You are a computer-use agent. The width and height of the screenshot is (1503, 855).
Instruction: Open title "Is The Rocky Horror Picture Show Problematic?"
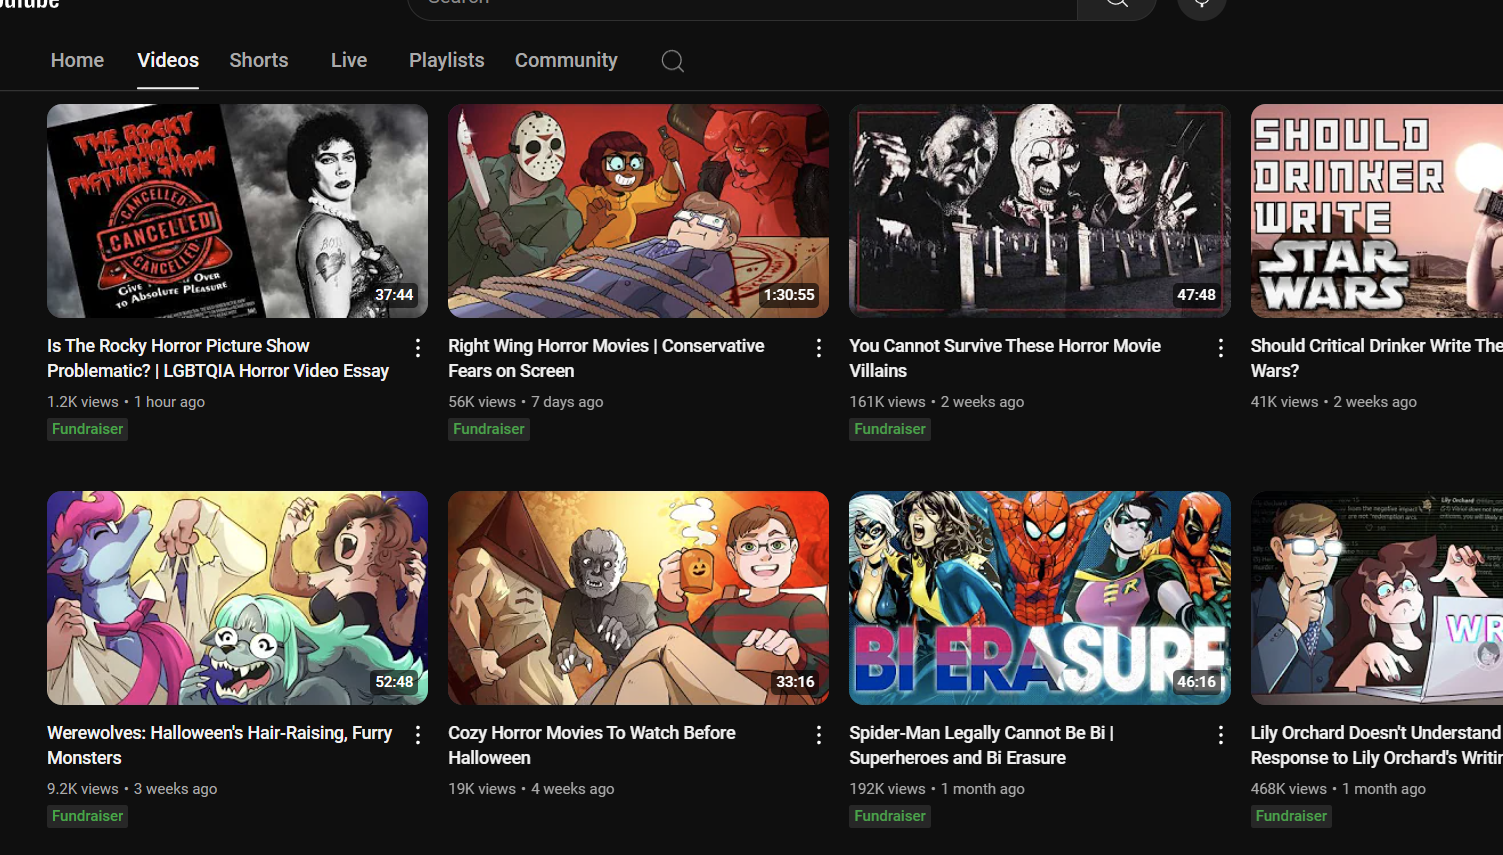(x=218, y=358)
